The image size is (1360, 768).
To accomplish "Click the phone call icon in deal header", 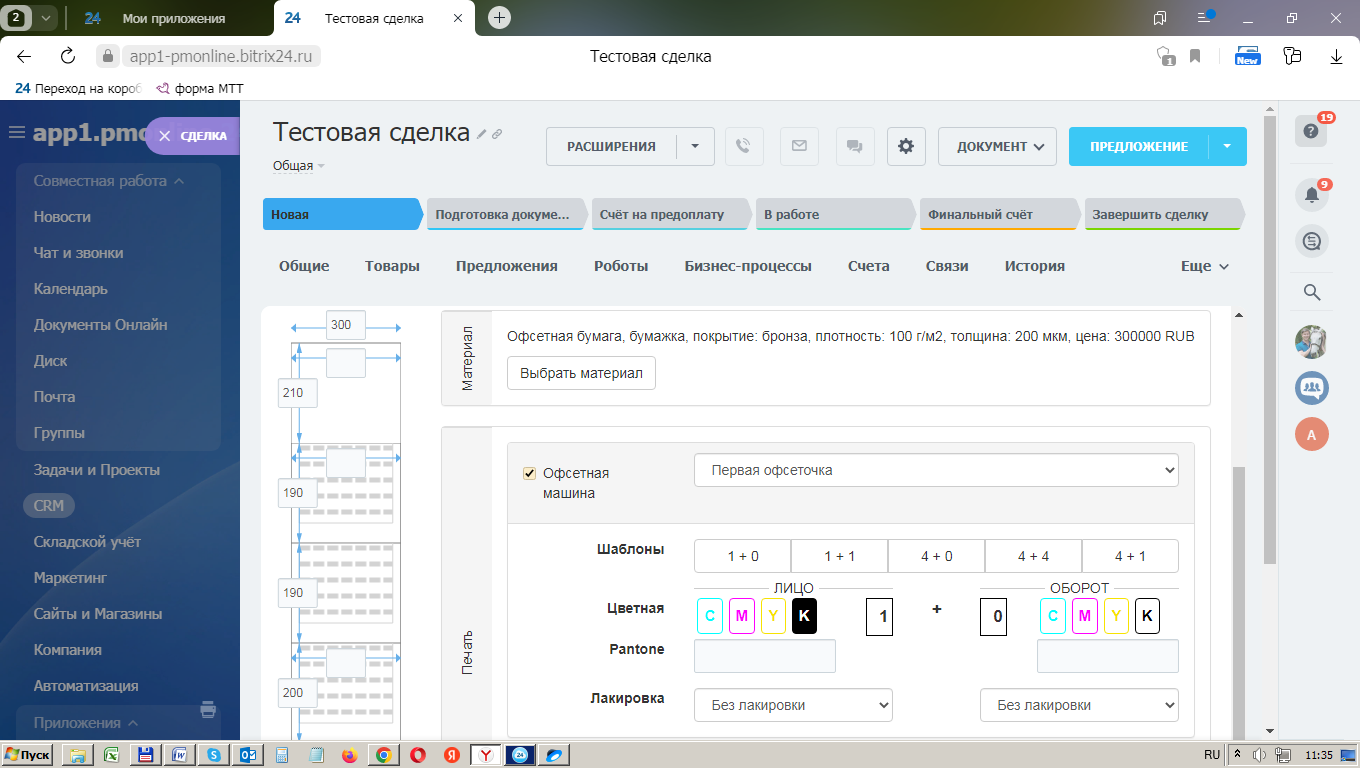I will click(x=742, y=146).
